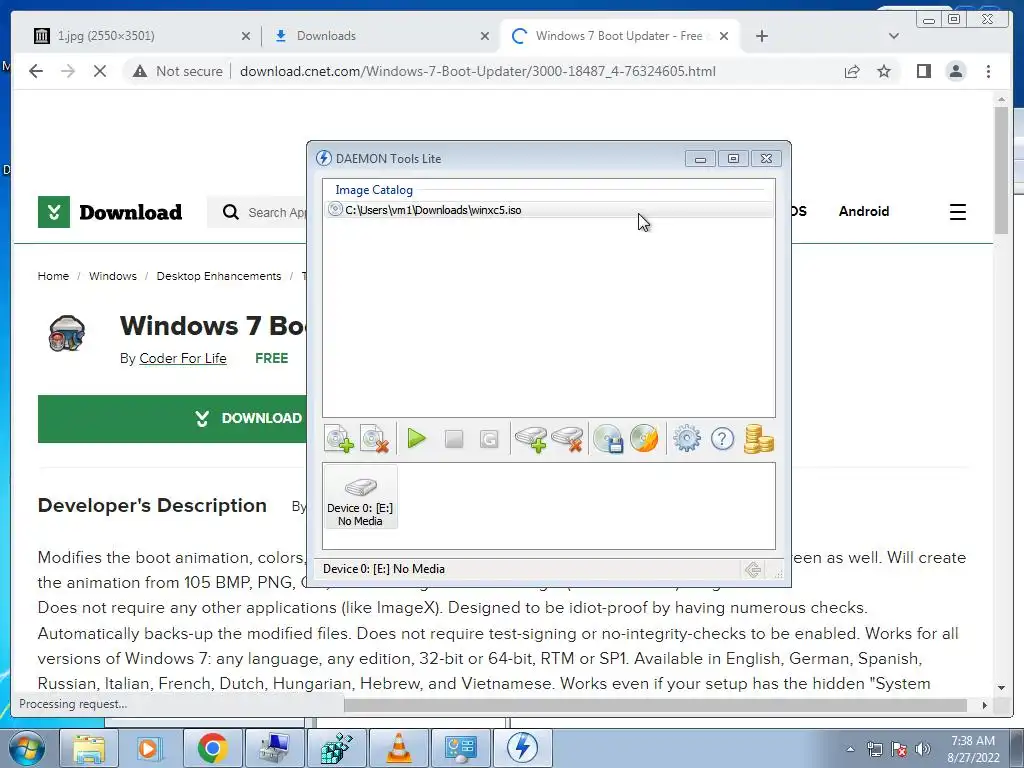Toggle the Chrome side panel icon

[x=923, y=71]
